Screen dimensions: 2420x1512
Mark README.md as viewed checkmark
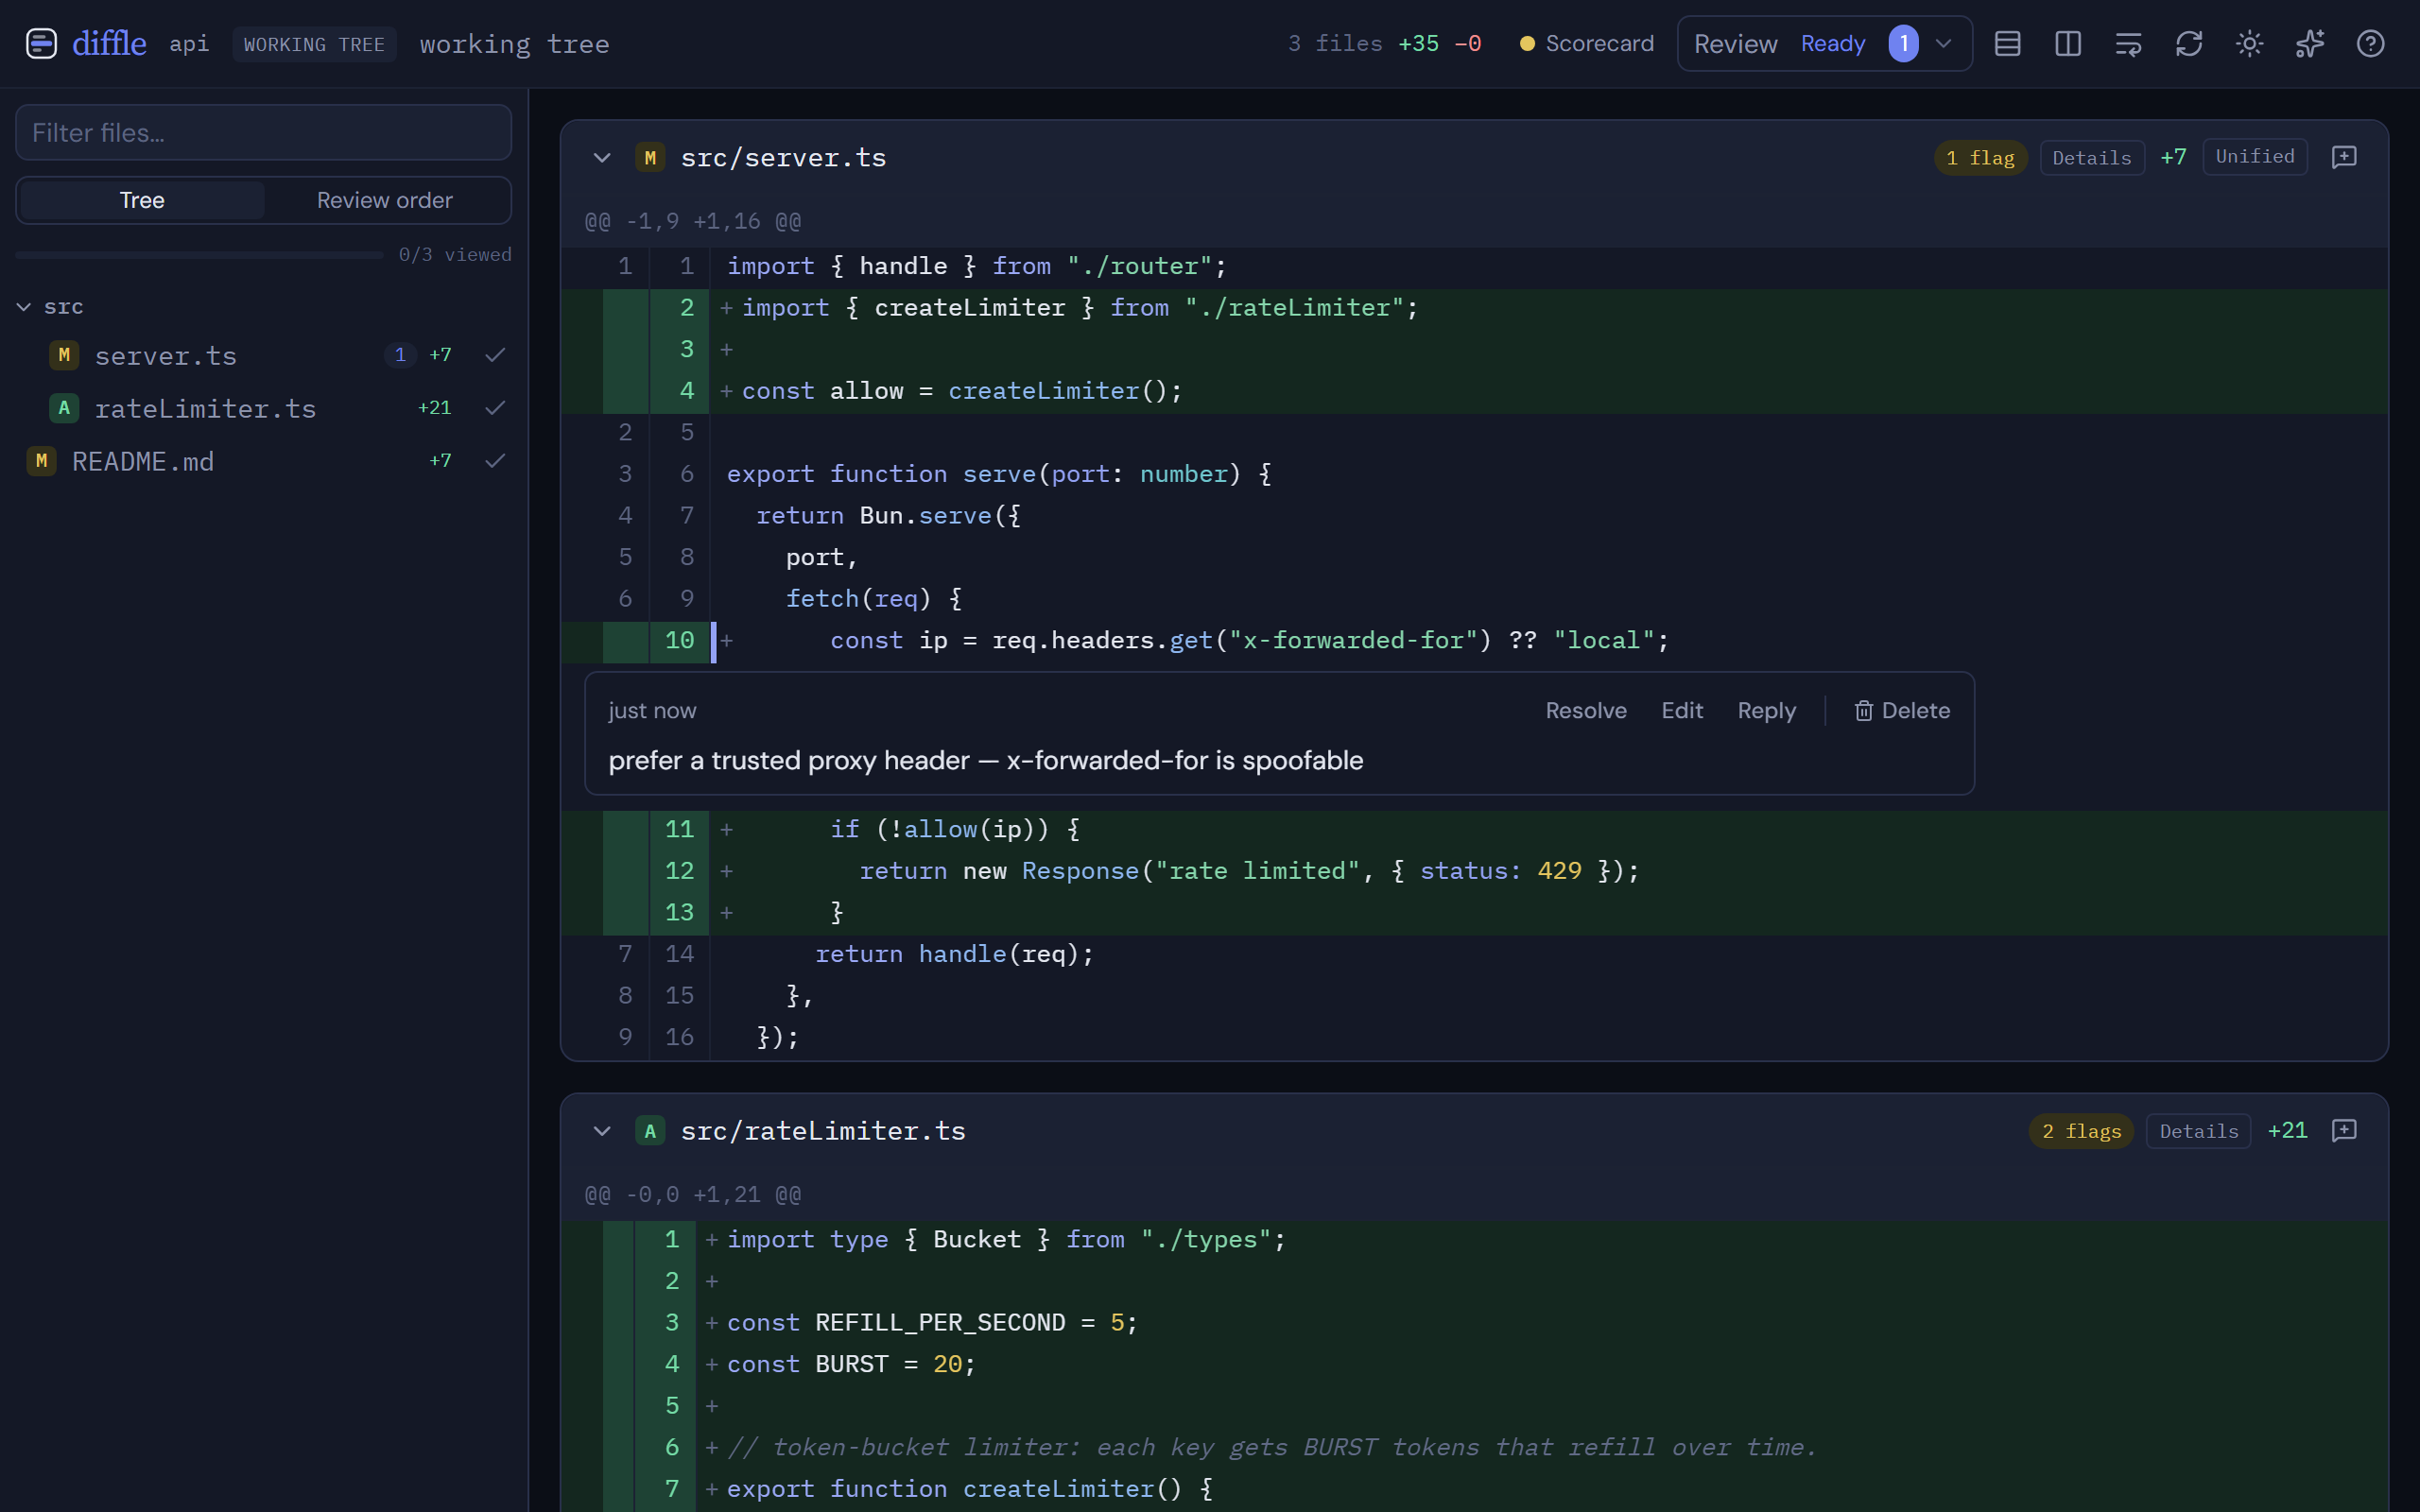coord(495,461)
